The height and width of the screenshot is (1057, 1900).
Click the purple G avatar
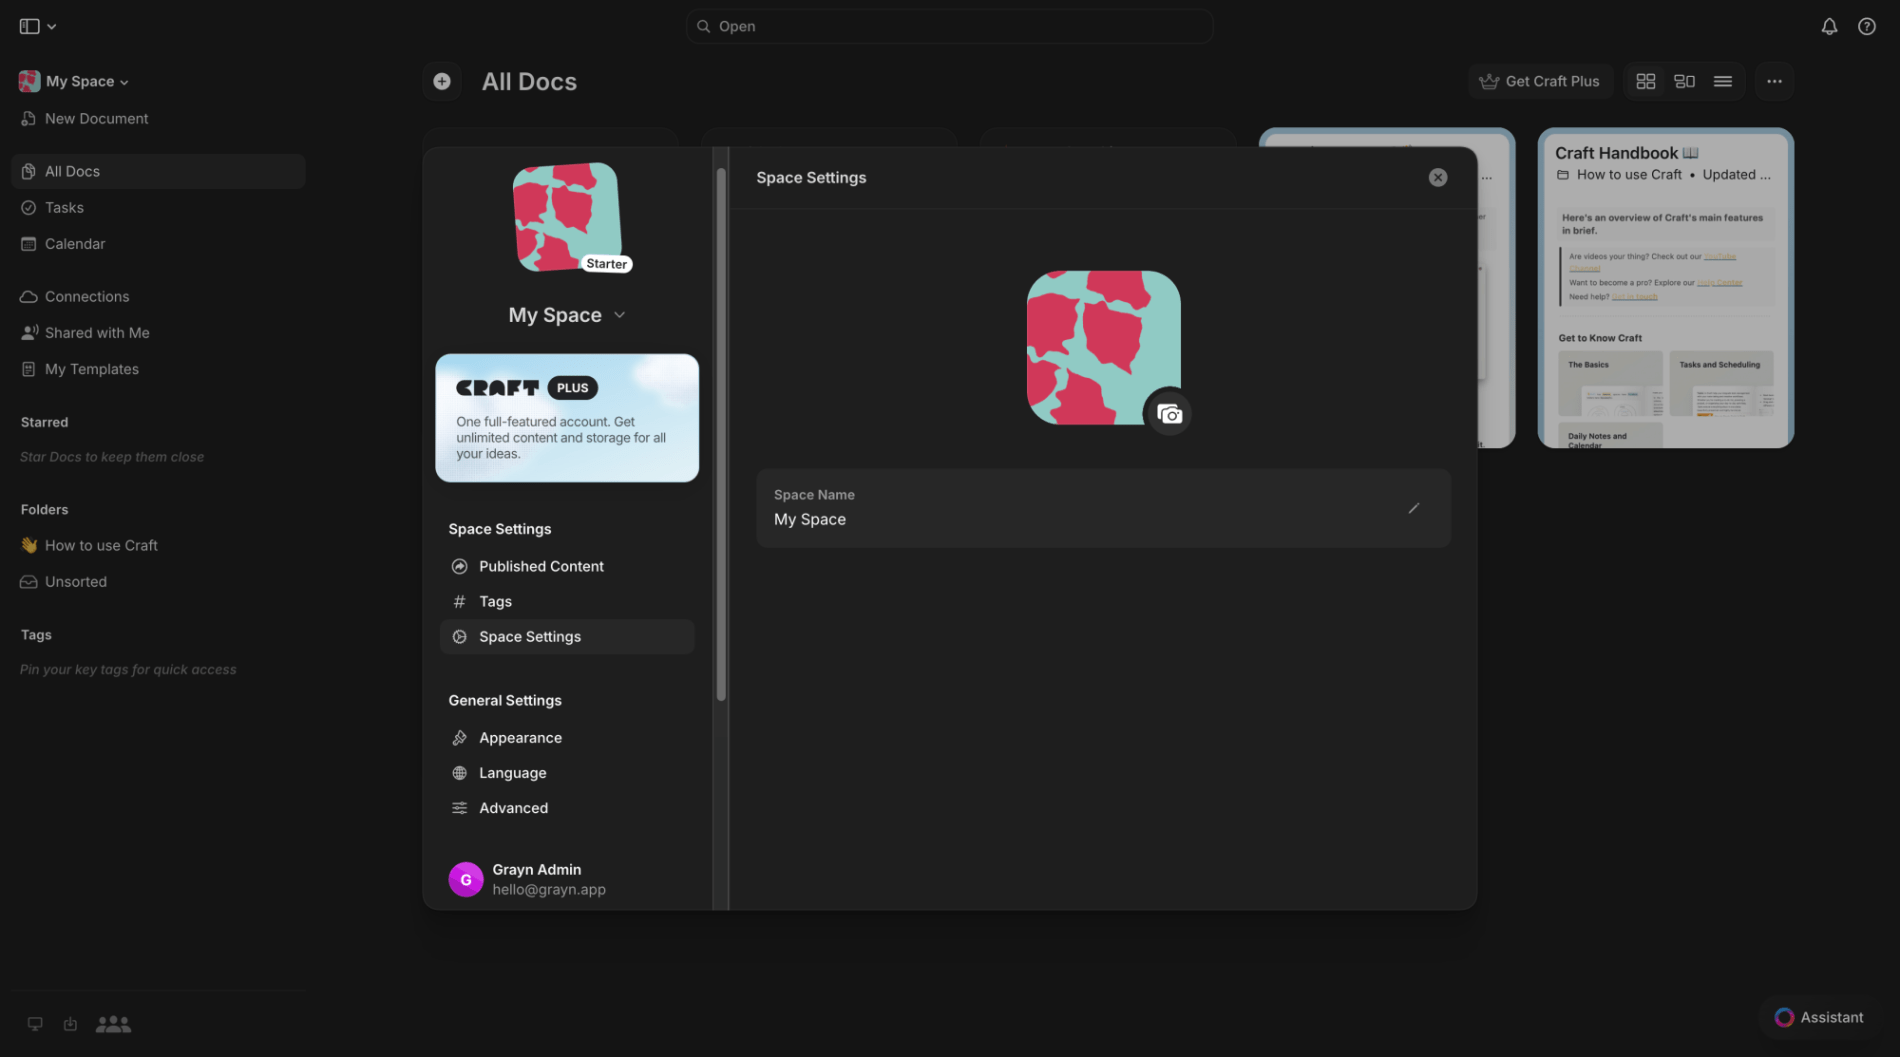(x=465, y=879)
